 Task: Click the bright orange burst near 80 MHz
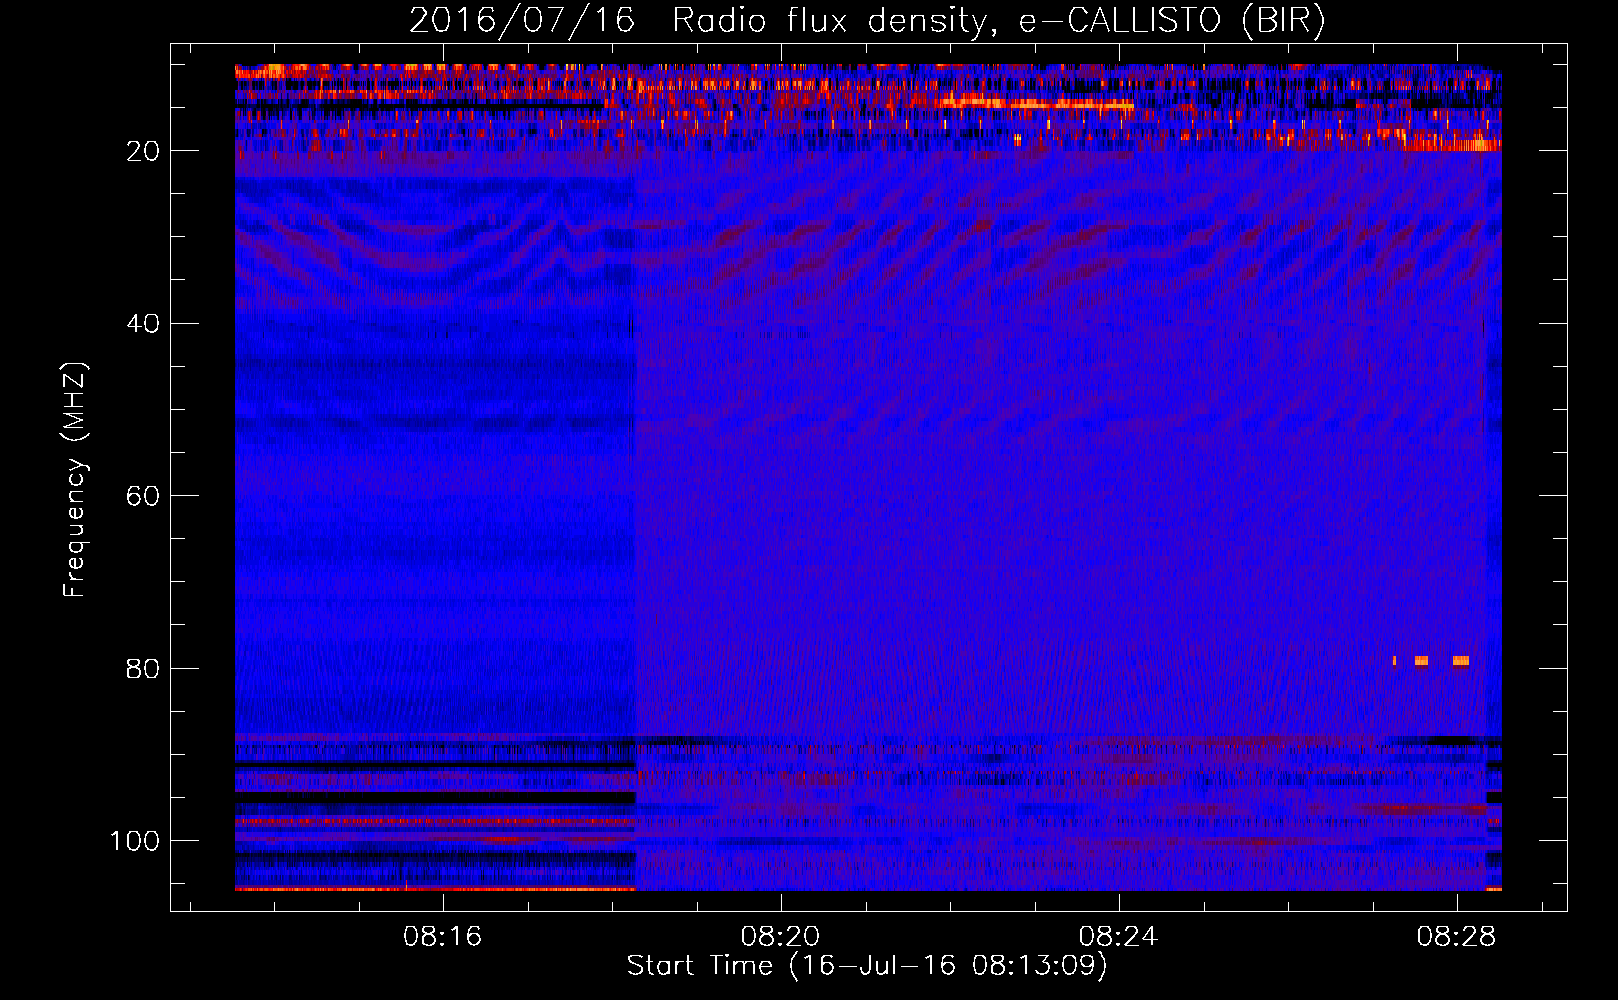coord(1431,660)
